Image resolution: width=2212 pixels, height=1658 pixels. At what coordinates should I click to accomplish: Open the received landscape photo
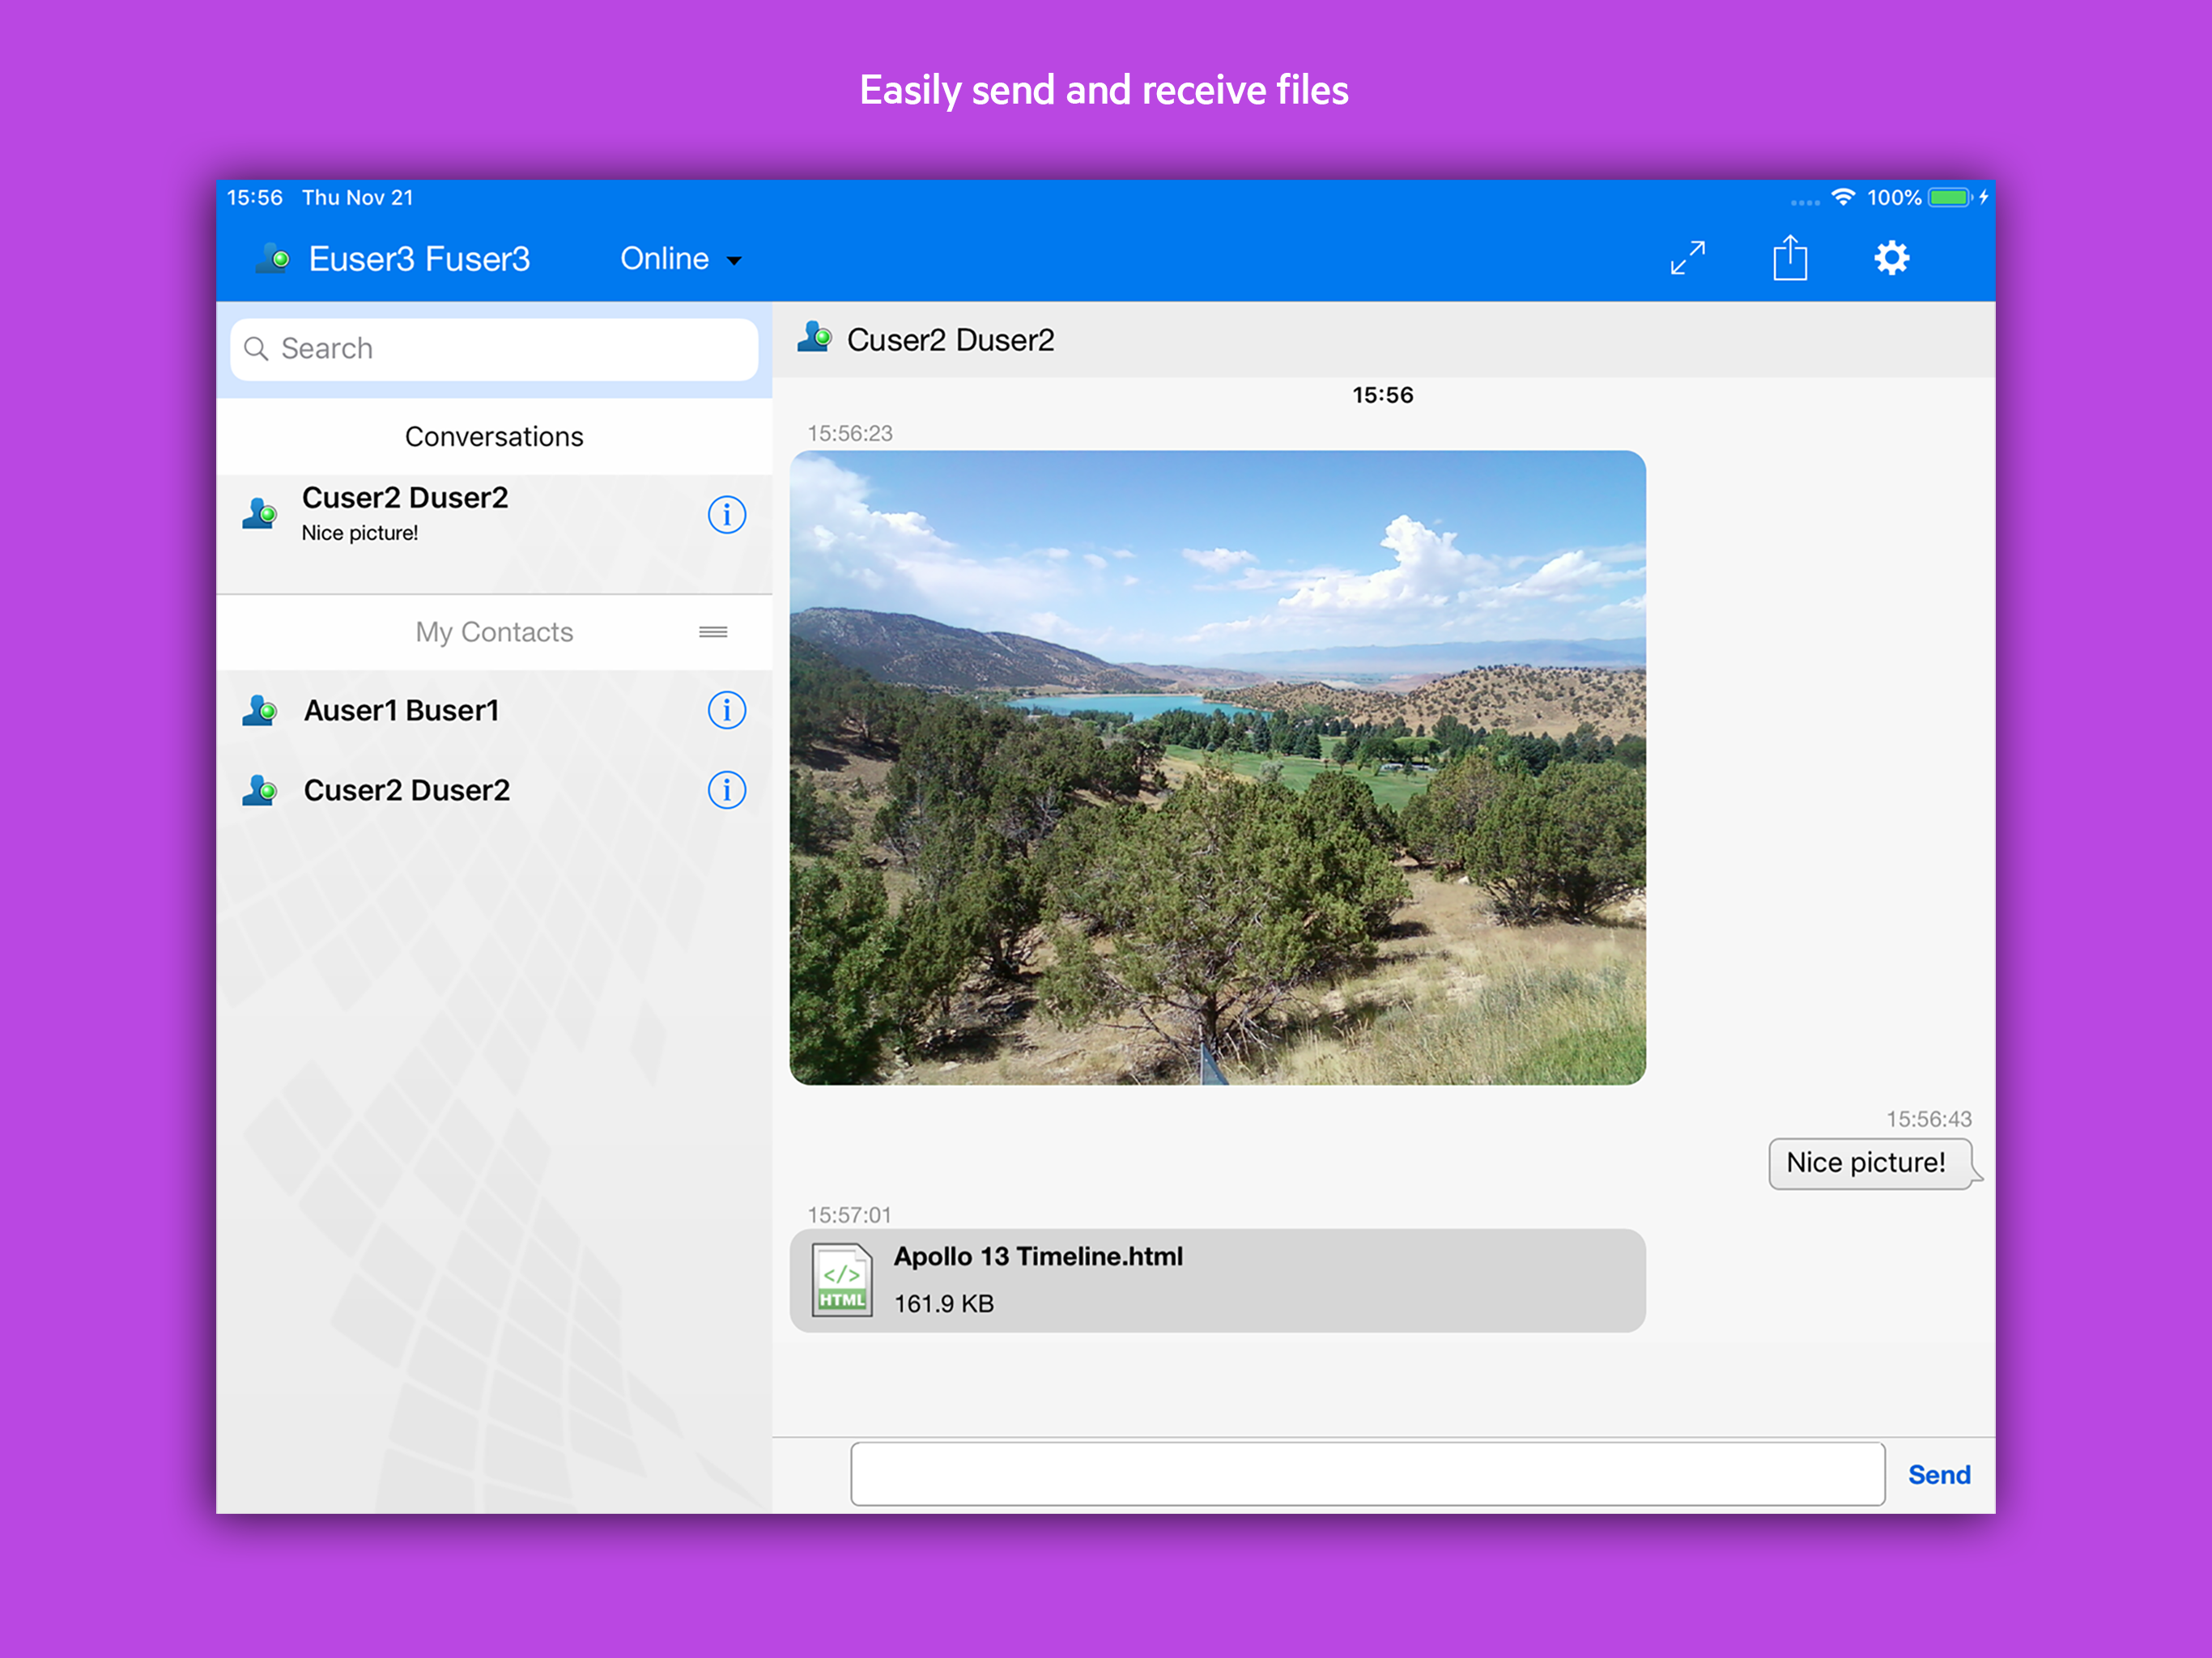click(1216, 770)
